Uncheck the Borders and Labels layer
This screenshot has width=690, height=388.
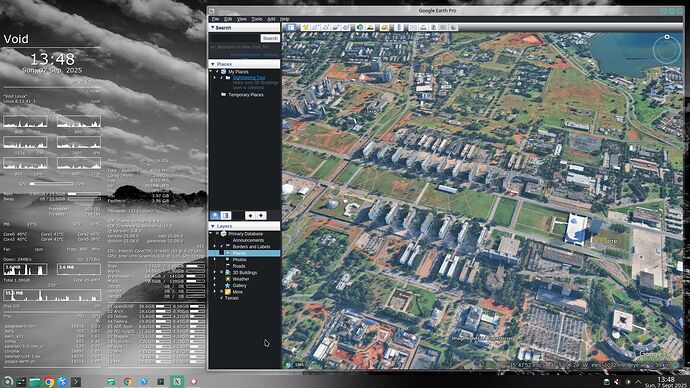click(222, 246)
